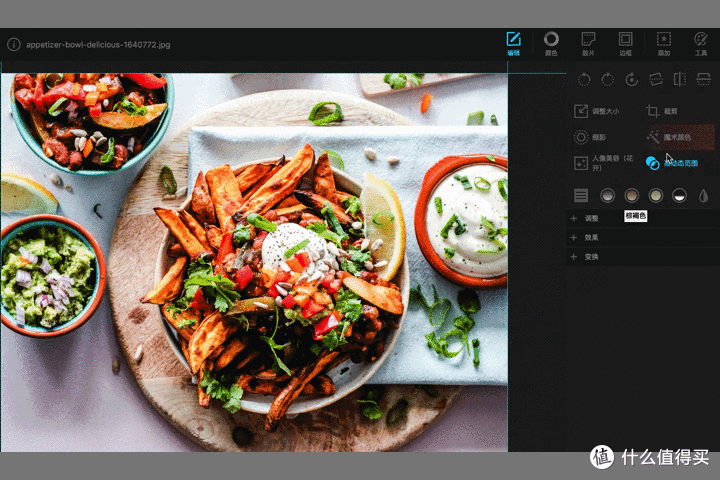Apply the grayscale filter circle
Screen dimensions: 720x480
click(x=608, y=196)
